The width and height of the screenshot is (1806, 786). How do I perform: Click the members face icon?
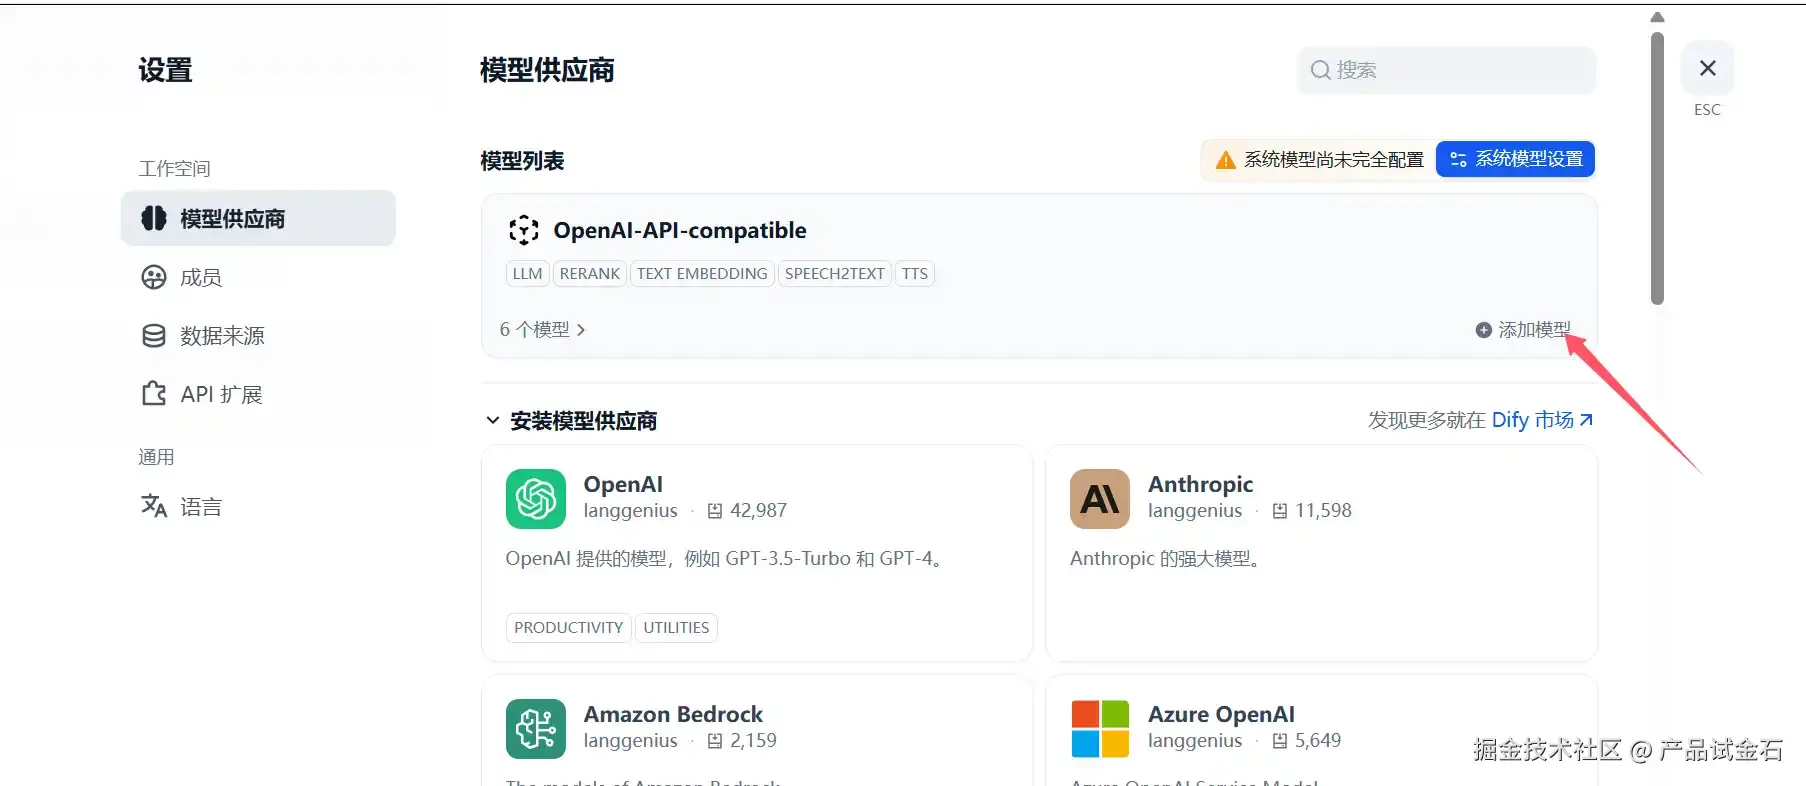[154, 277]
